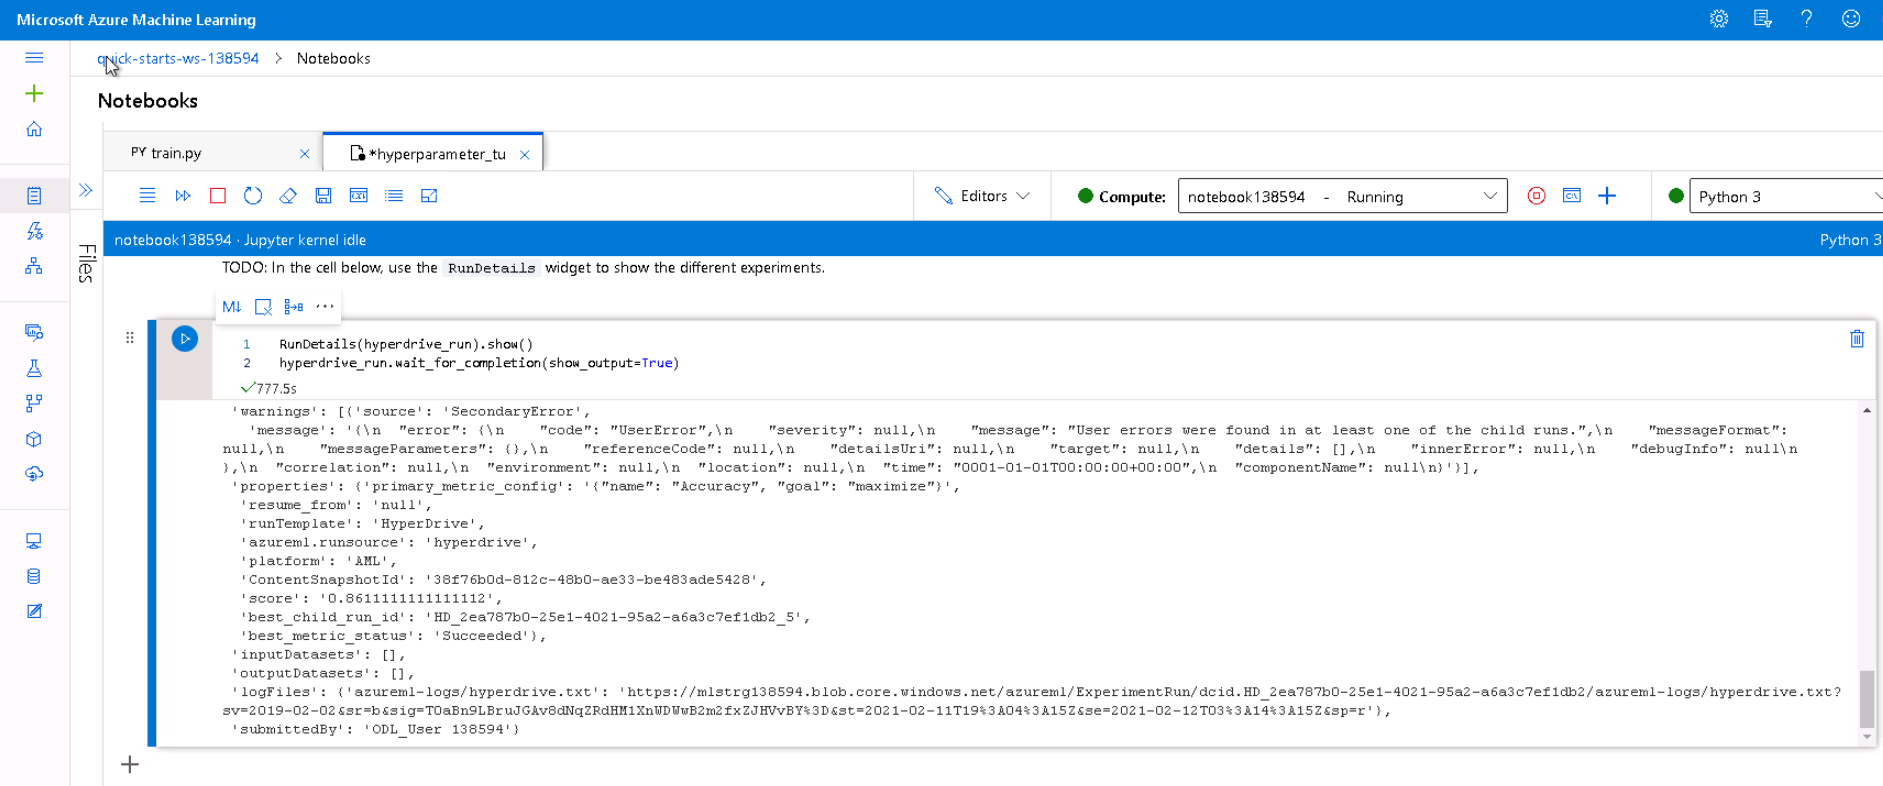
Task: Click the 'score' output line
Action: click(371, 598)
